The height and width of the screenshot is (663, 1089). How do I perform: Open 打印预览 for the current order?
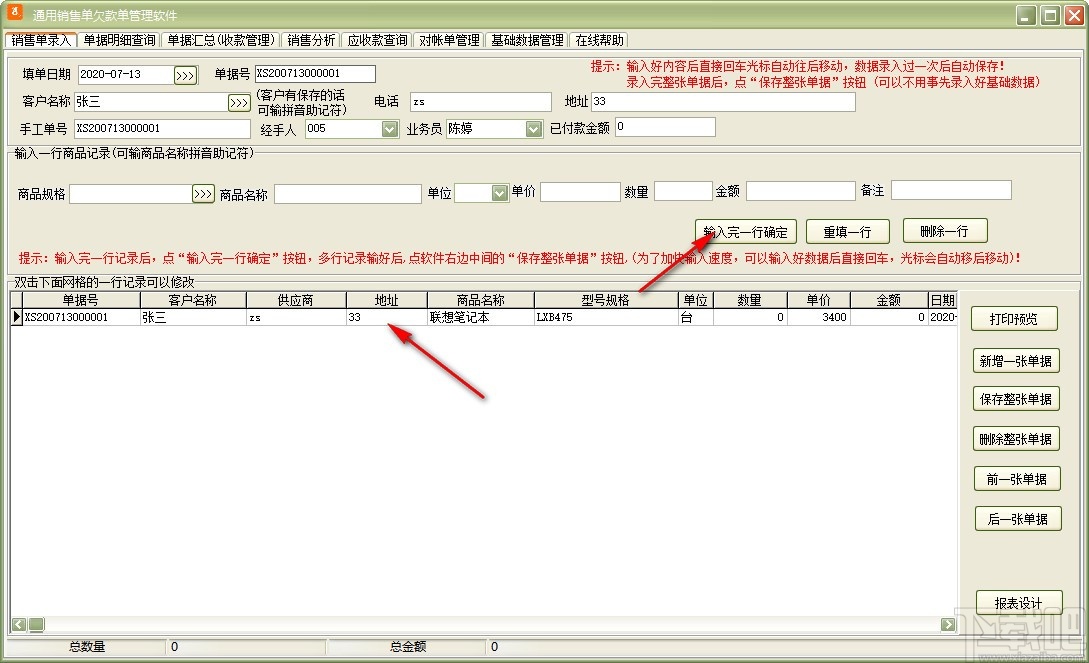pyautogui.click(x=1016, y=318)
